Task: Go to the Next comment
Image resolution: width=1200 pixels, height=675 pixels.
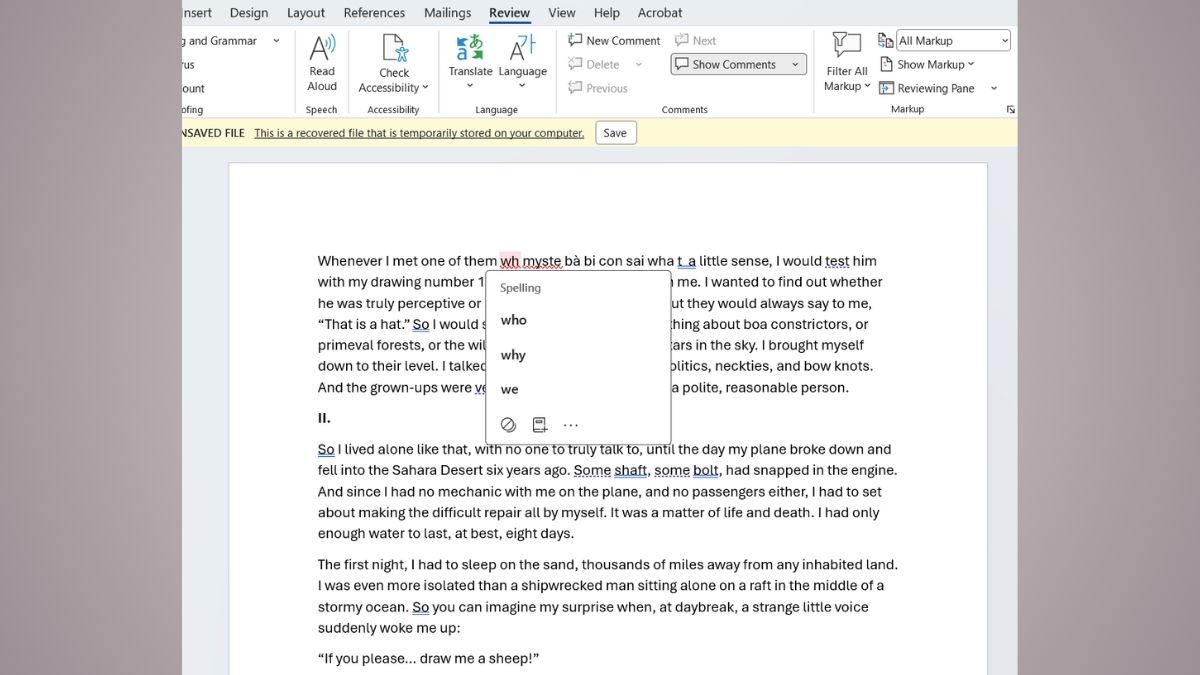Action: [x=695, y=41]
